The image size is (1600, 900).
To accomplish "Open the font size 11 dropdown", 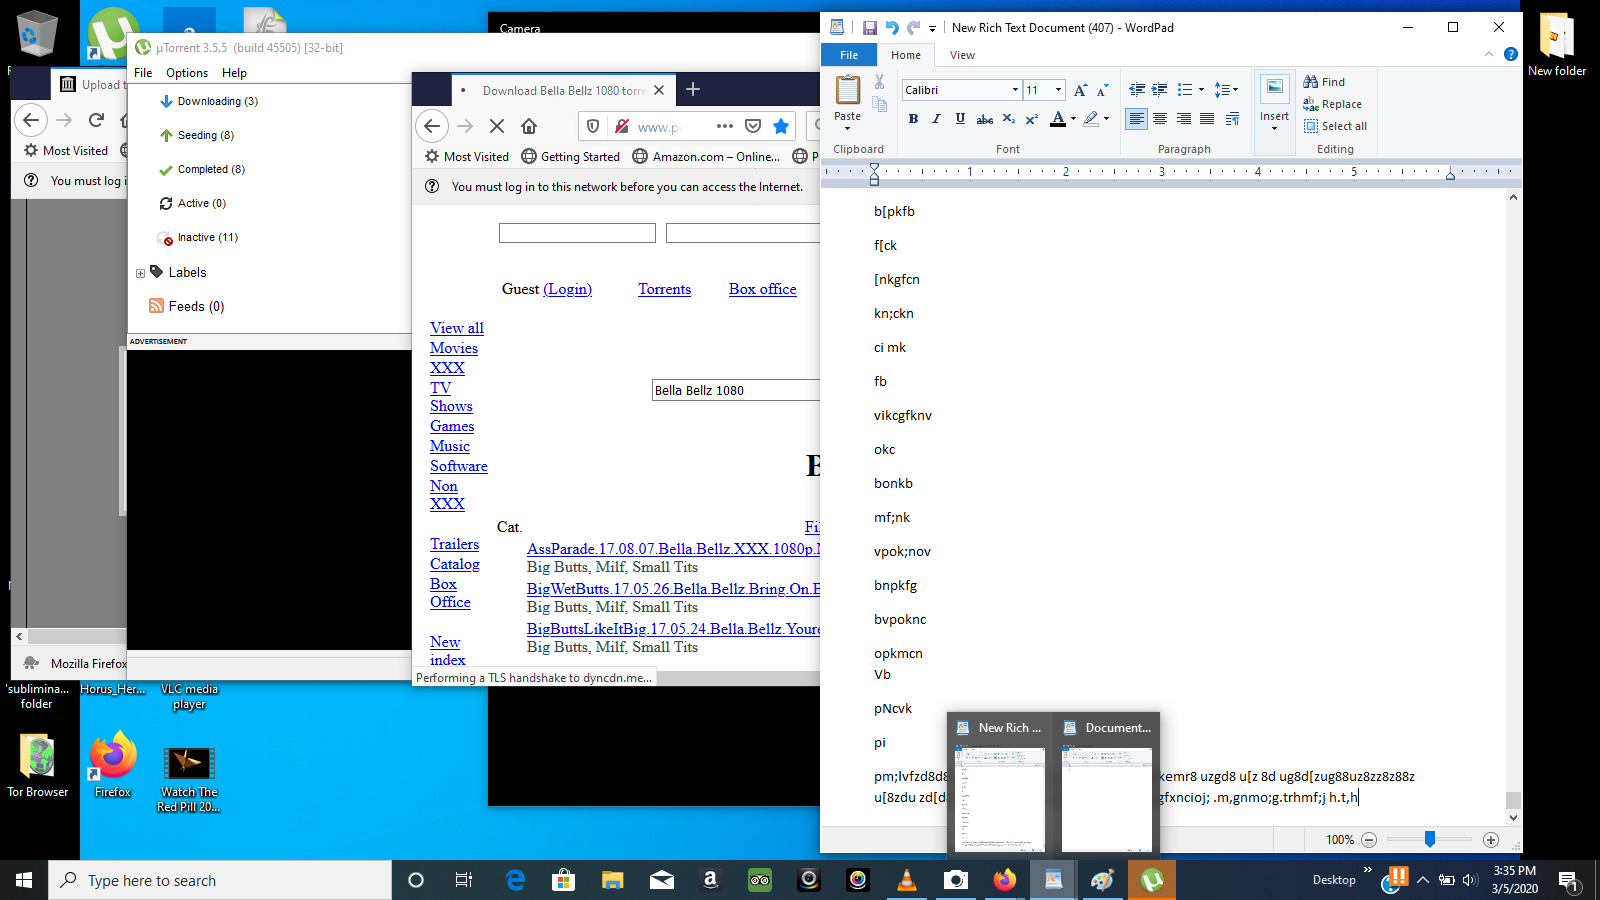I will (x=1058, y=90).
